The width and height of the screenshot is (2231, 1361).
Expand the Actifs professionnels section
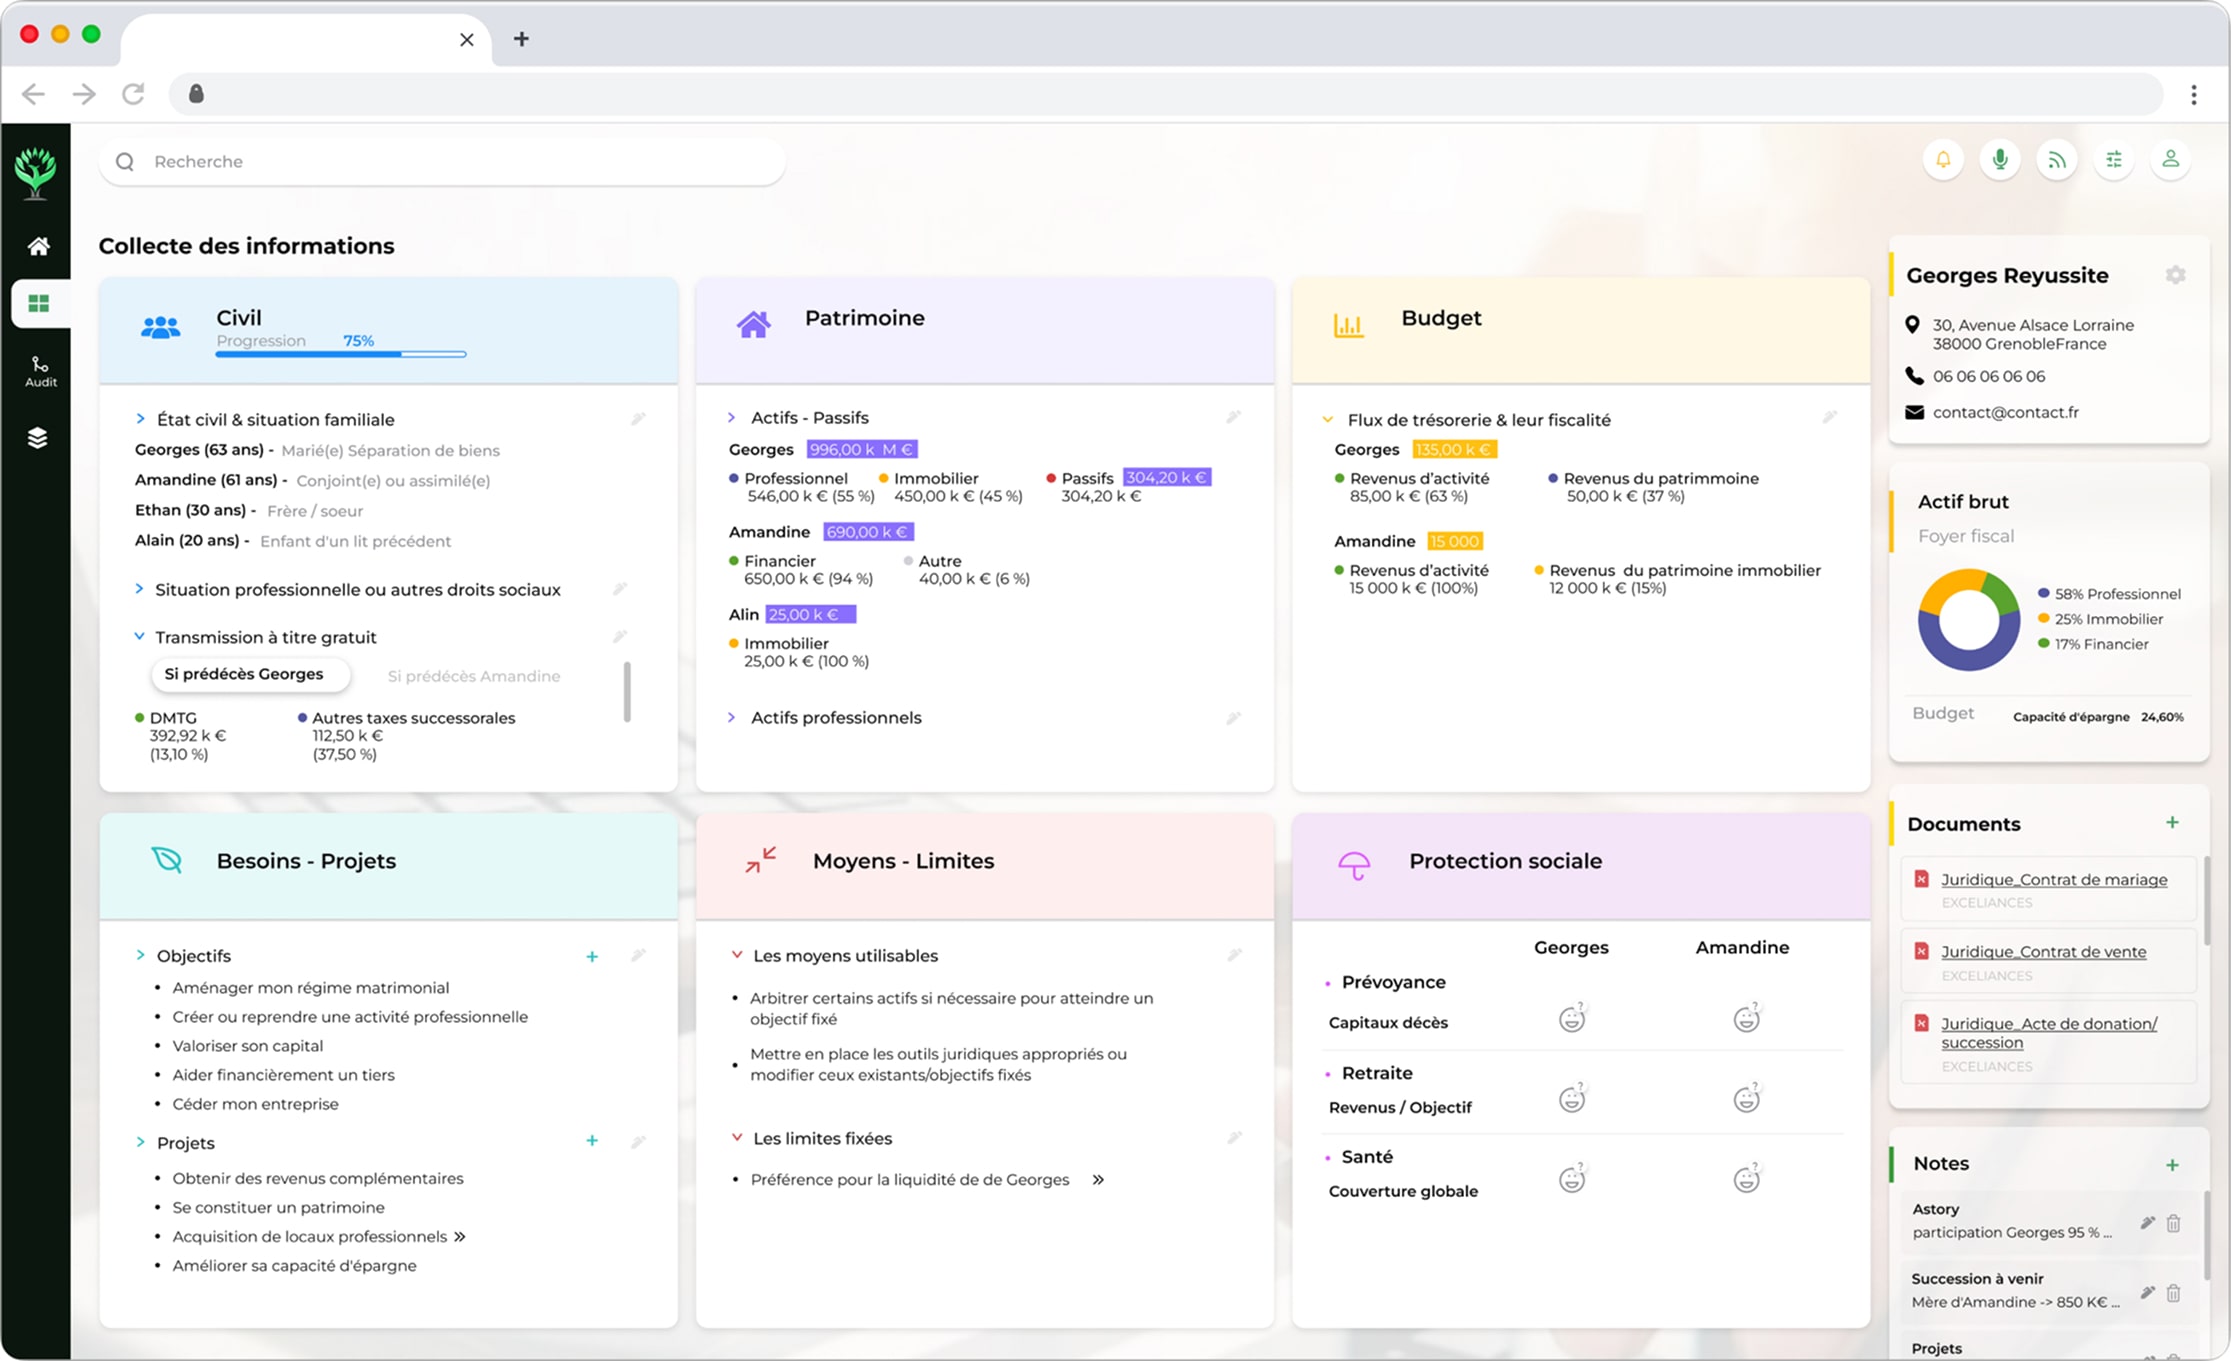(x=836, y=718)
